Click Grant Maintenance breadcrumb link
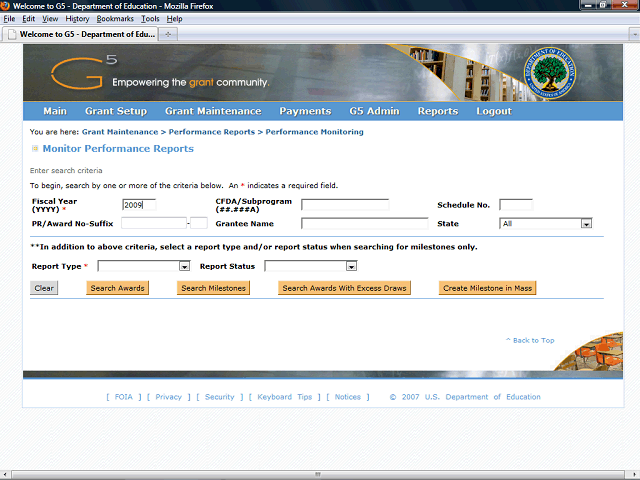Viewport: 640px width, 480px height. 120,132
